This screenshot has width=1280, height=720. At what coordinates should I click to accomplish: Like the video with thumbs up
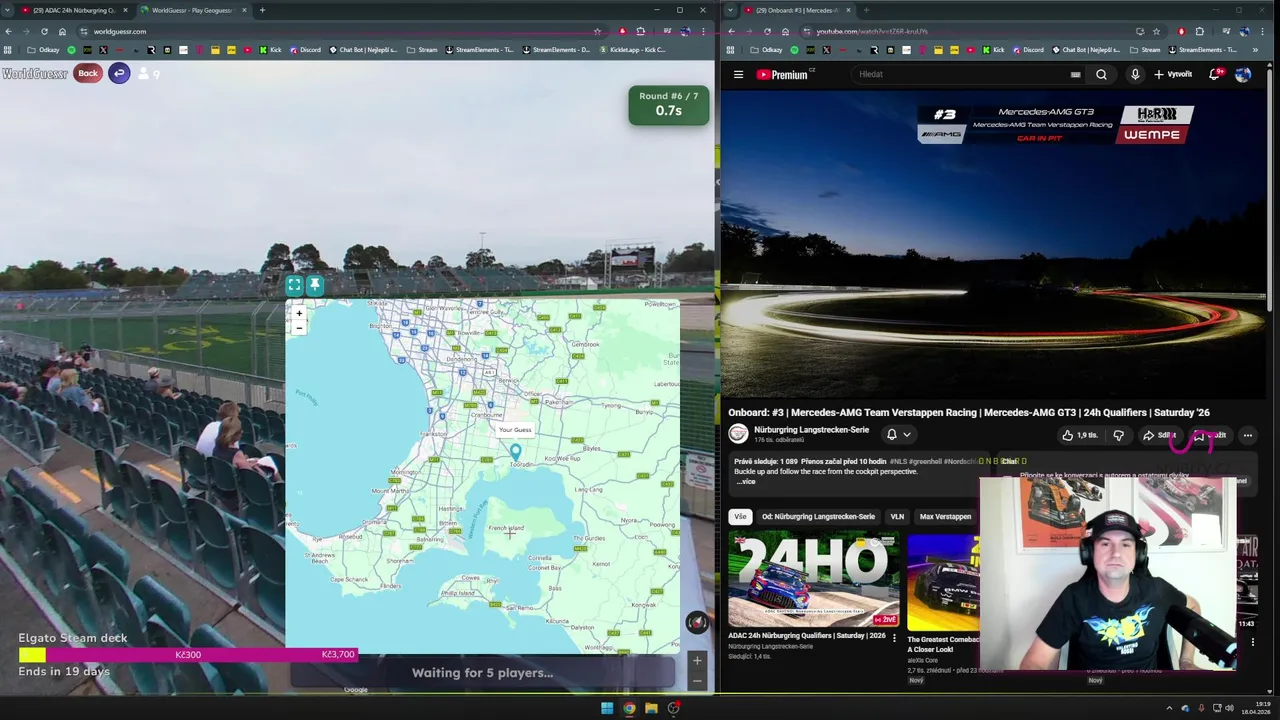click(1080, 435)
